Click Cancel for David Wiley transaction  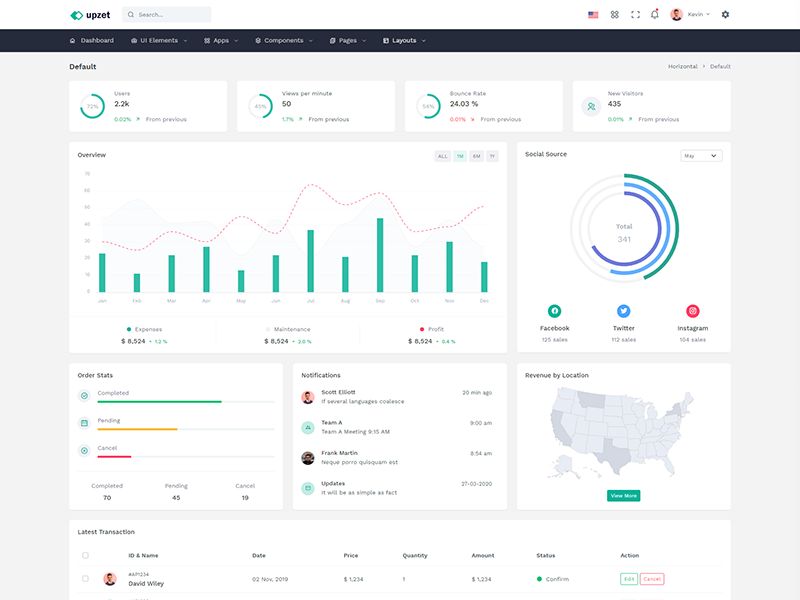pos(652,579)
